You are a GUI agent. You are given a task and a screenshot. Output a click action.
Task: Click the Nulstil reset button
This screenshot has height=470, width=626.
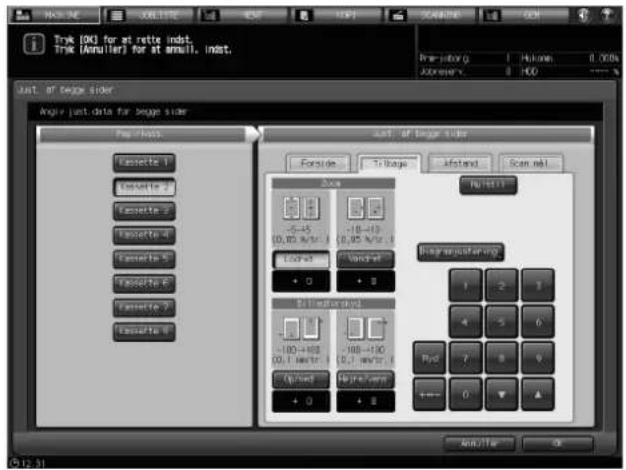(488, 185)
